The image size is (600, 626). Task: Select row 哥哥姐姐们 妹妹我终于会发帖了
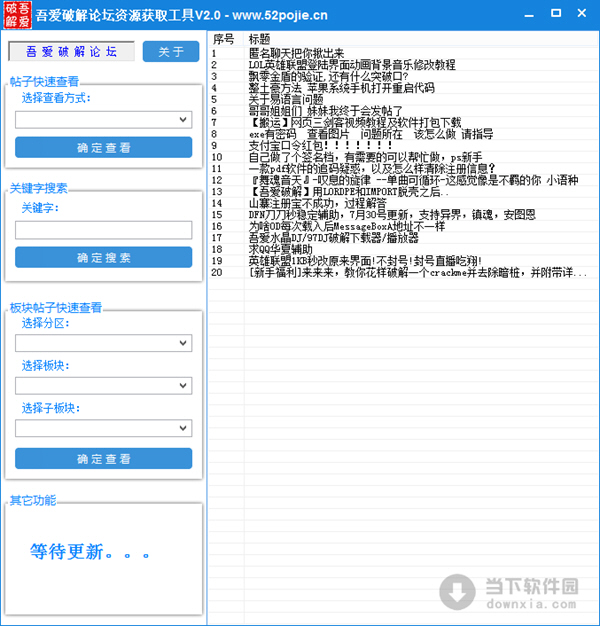403,111
